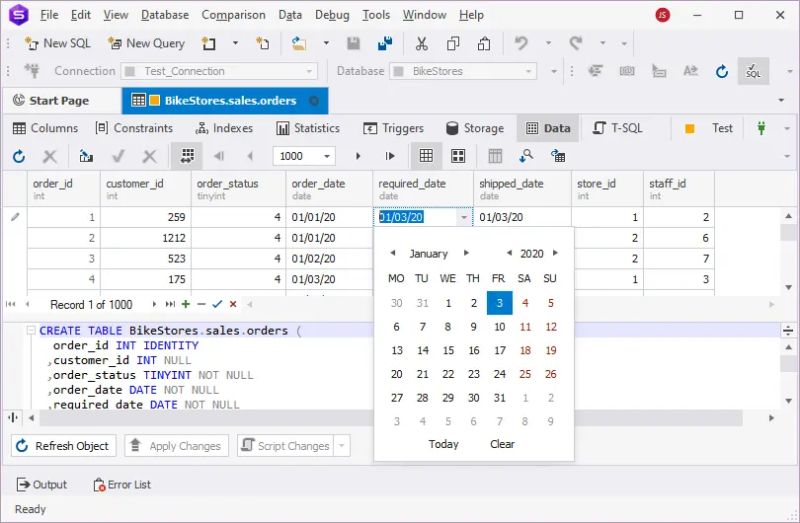Click the JS user account avatar
Image resolution: width=800 pixels, height=523 pixels.
click(662, 15)
